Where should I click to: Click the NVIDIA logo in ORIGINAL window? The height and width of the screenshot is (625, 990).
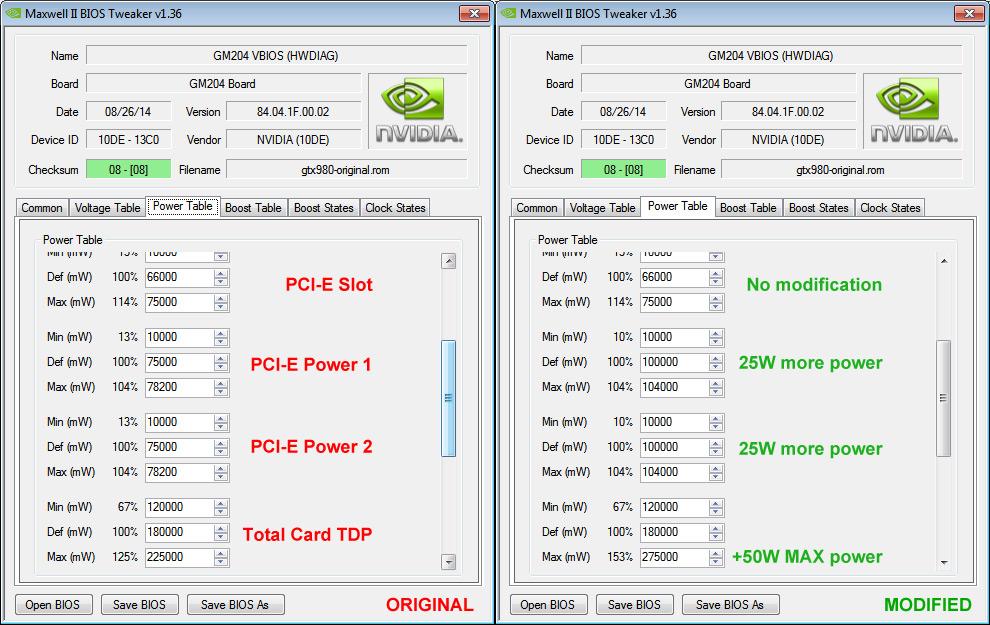[419, 110]
